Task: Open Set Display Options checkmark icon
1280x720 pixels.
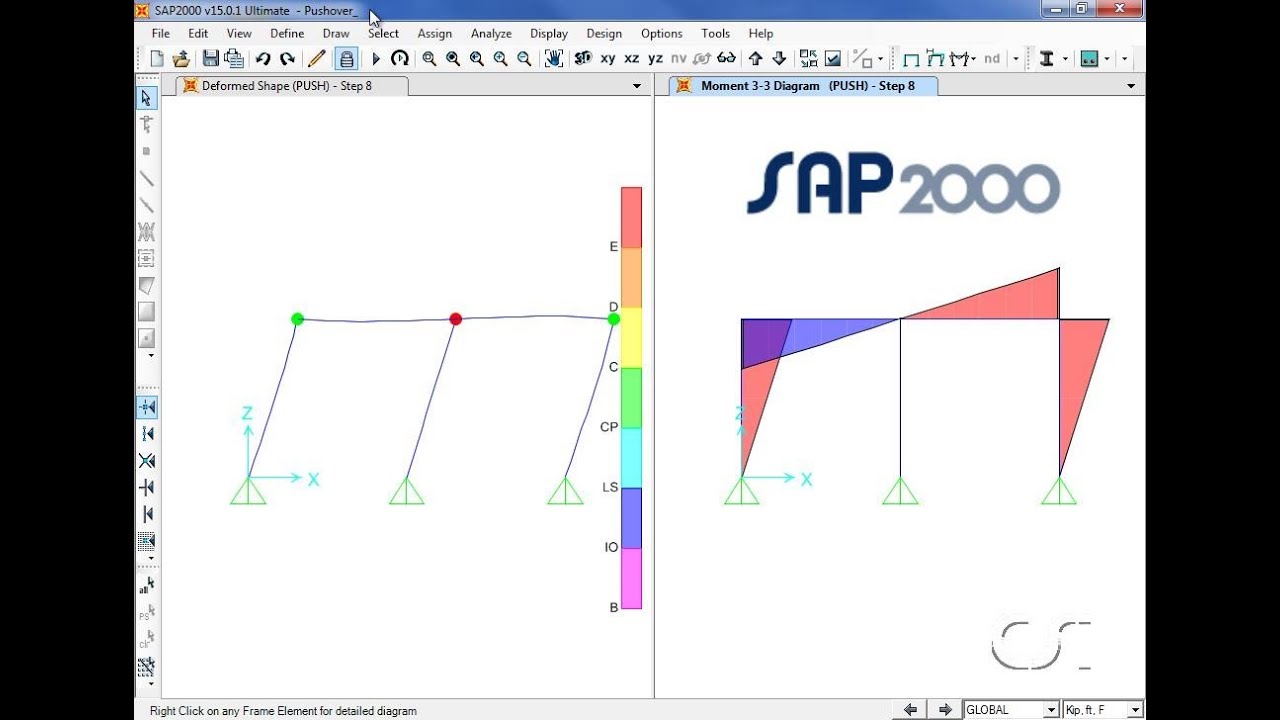Action: tap(832, 59)
